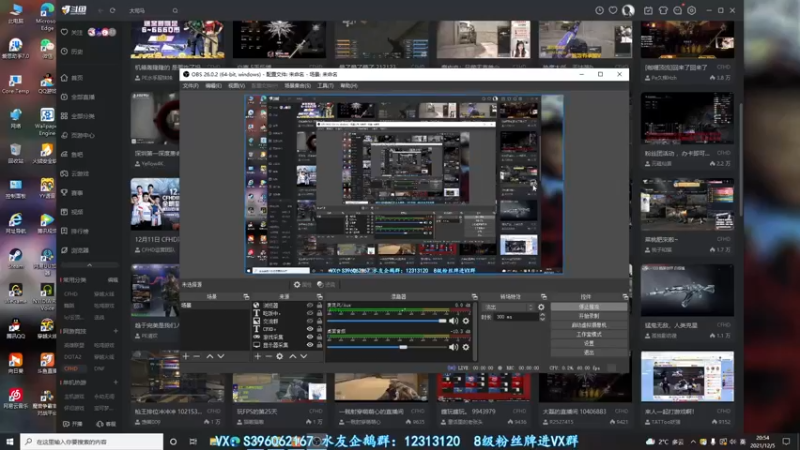Click the top streaming button in Controls
This screenshot has width=800, height=450.
tap(589, 307)
